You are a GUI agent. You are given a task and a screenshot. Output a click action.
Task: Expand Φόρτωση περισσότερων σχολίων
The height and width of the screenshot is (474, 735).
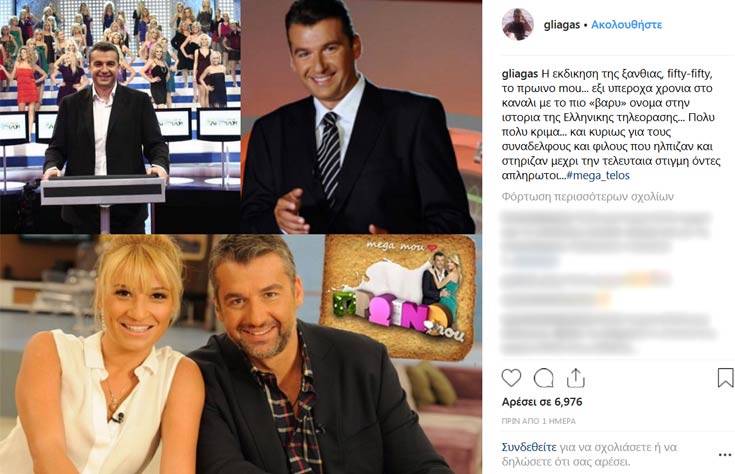click(x=587, y=196)
